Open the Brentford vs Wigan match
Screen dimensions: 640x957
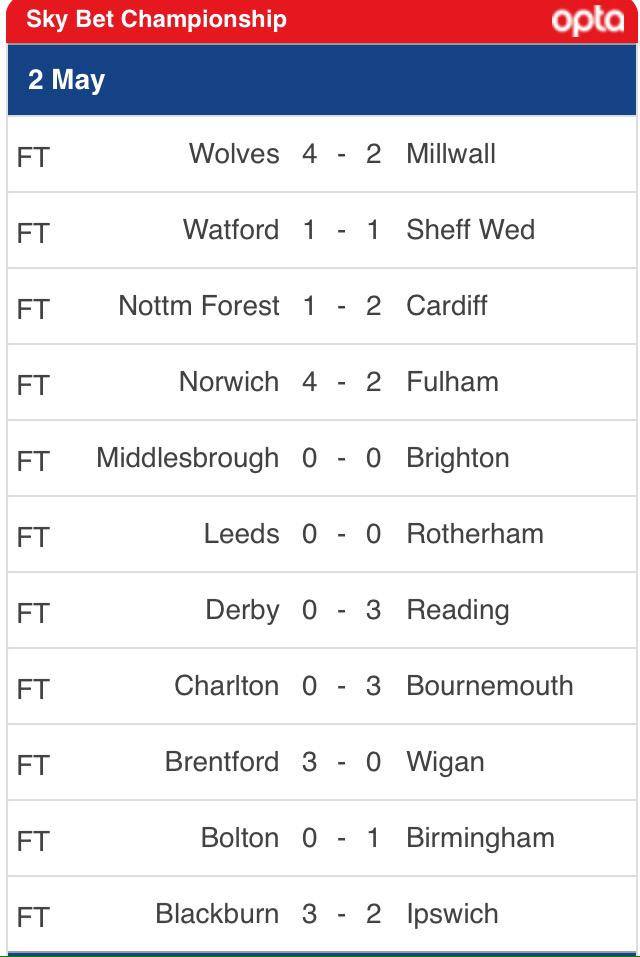click(322, 762)
